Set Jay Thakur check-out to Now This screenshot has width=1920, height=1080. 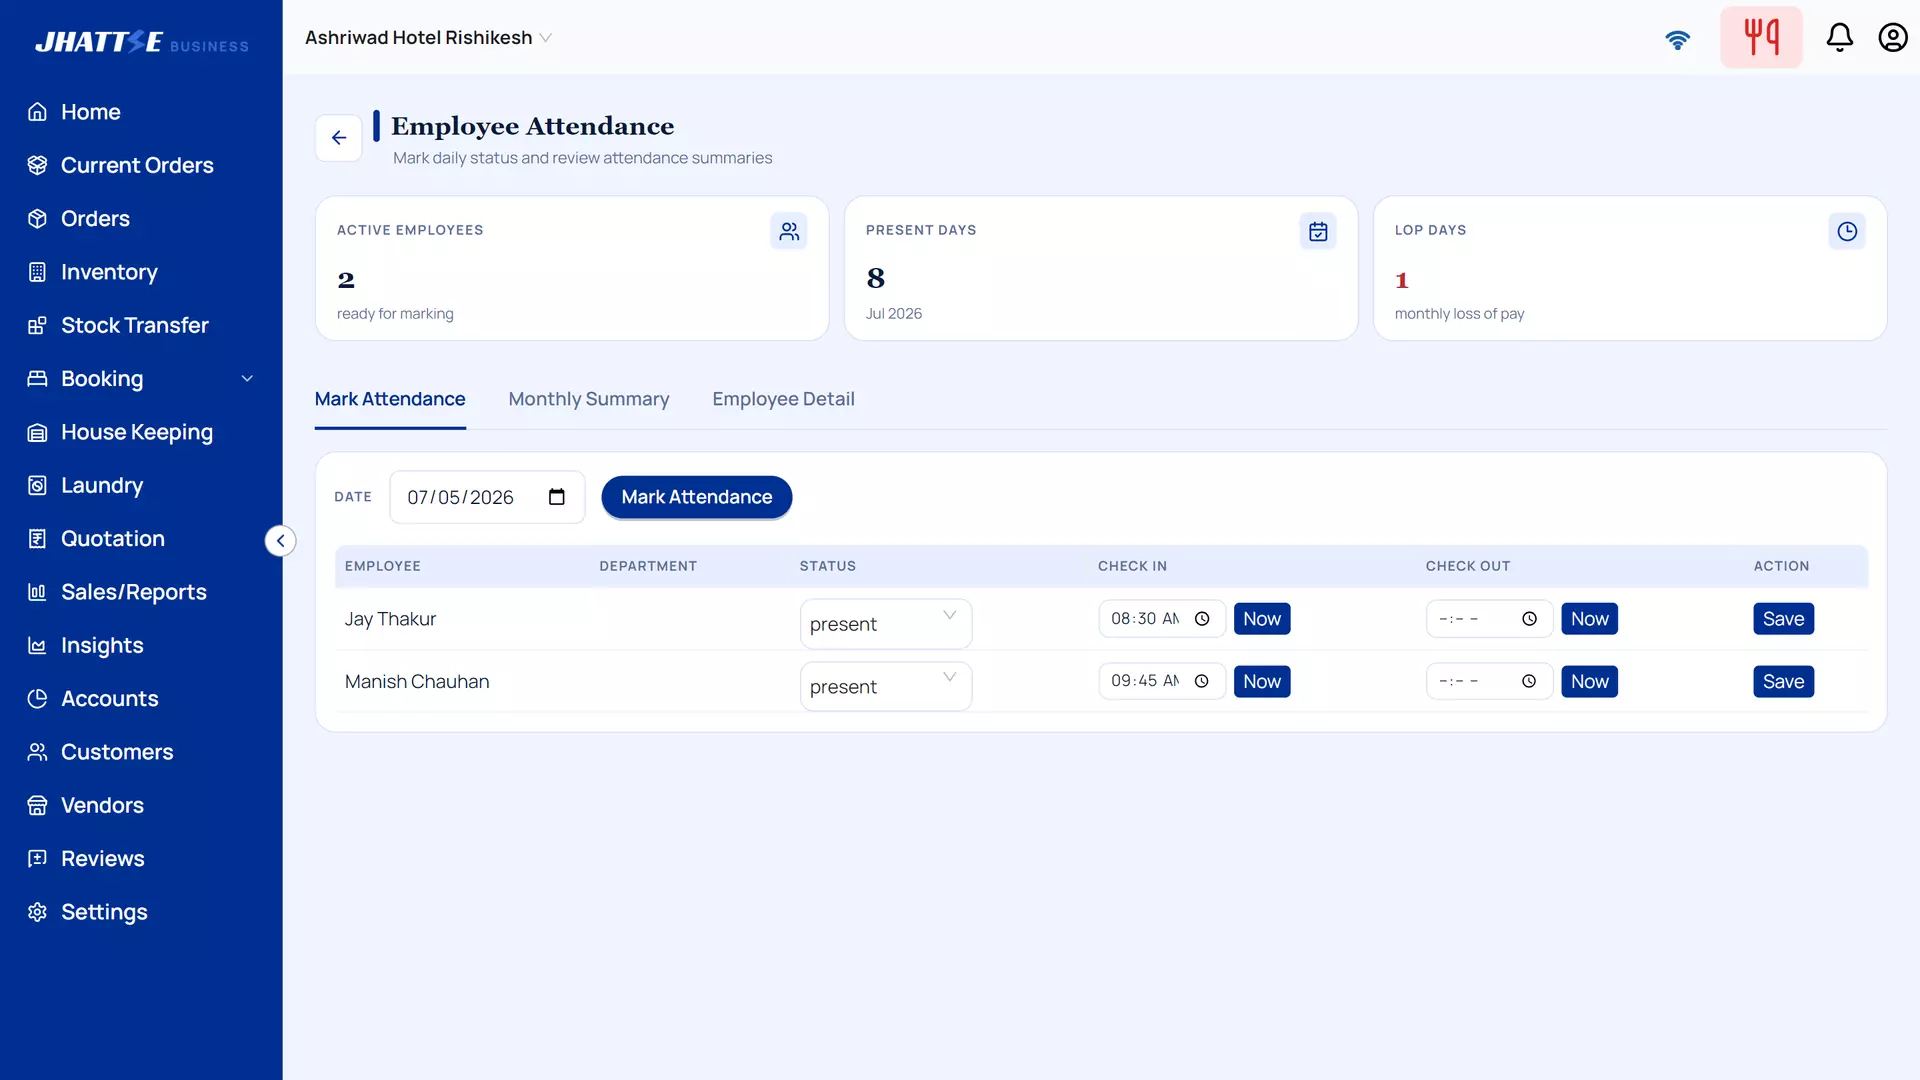click(x=1589, y=619)
